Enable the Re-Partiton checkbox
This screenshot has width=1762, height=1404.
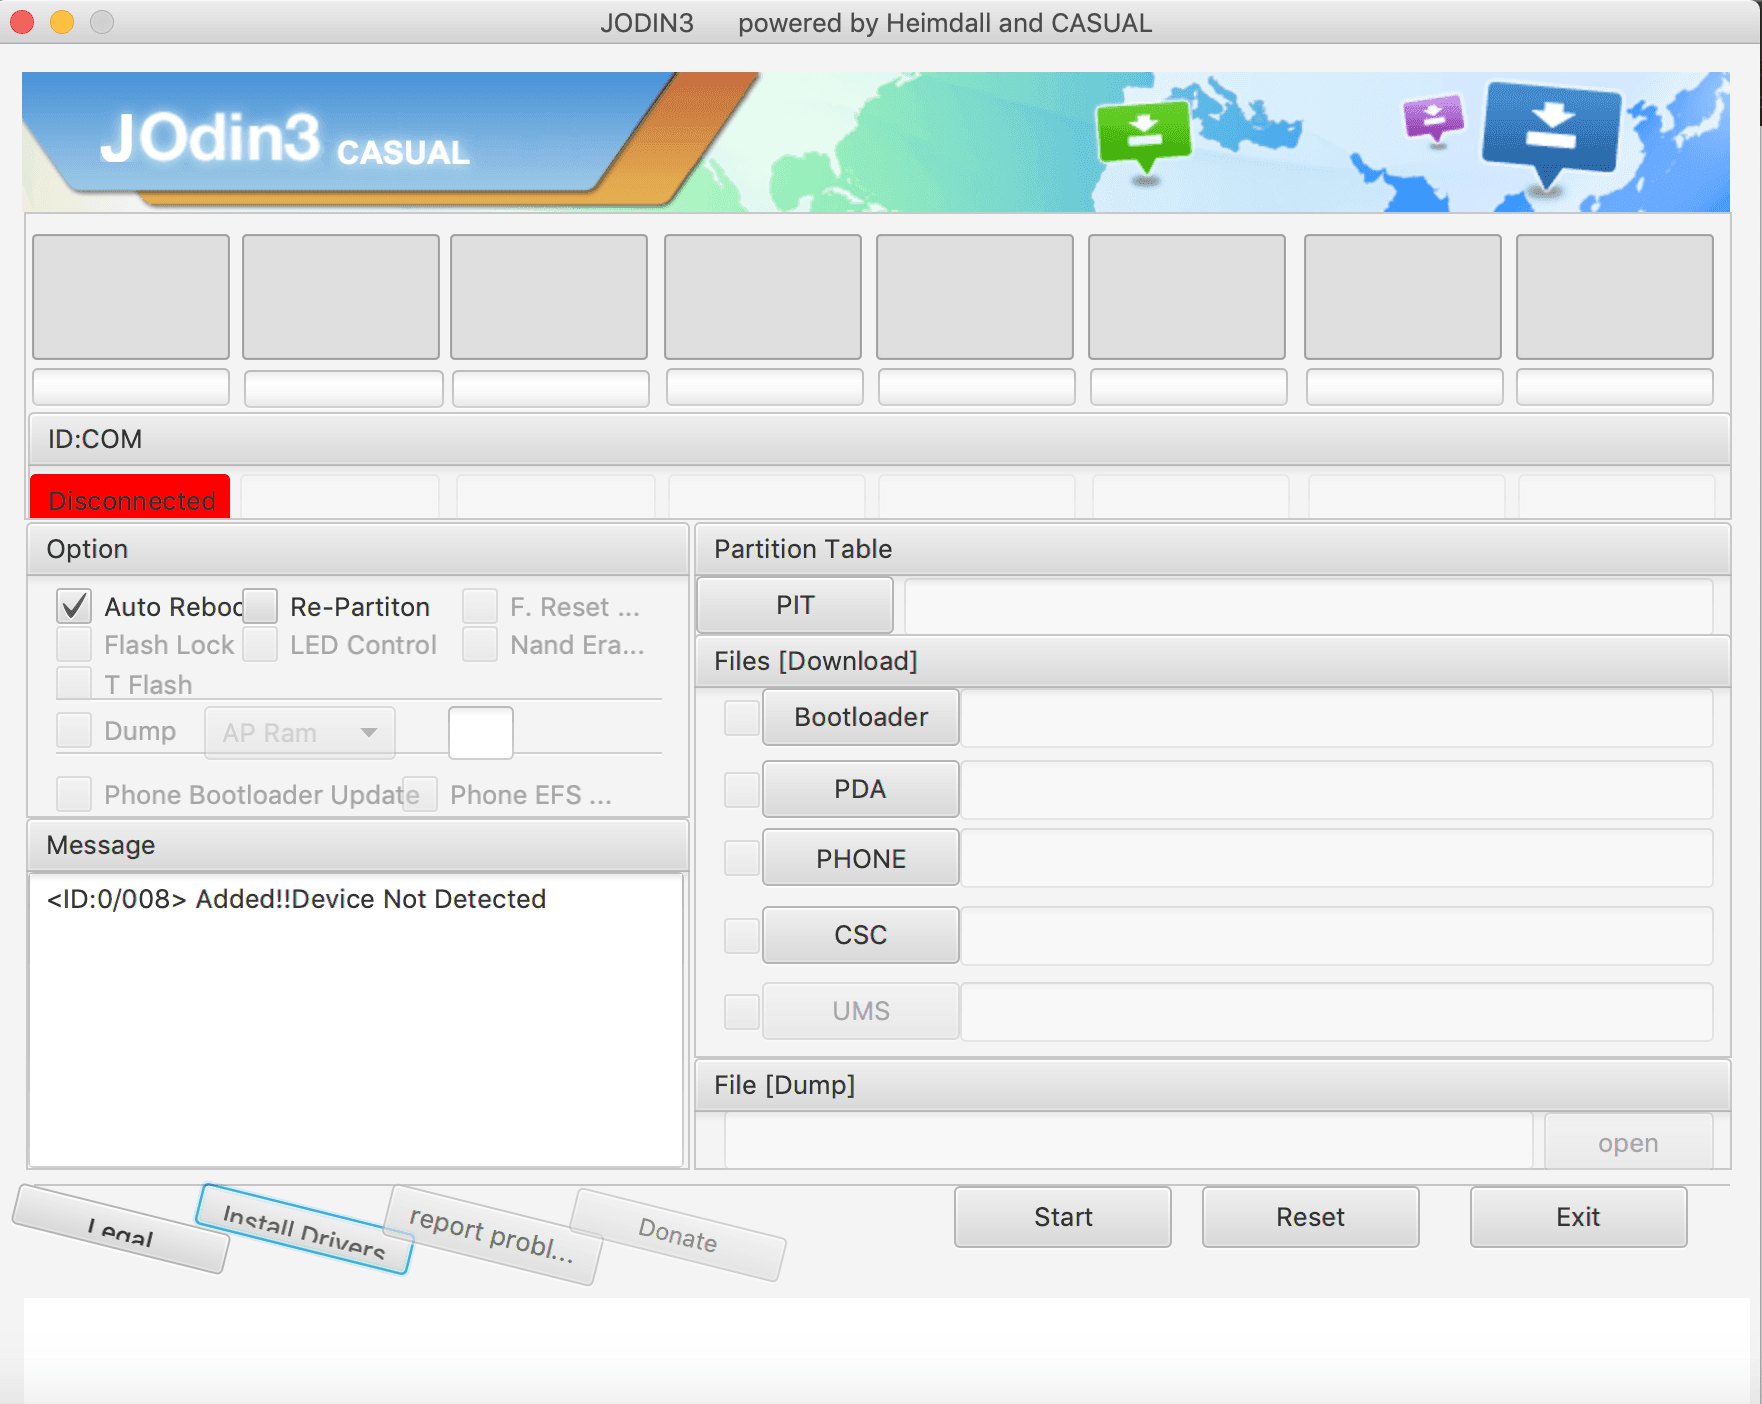(260, 606)
